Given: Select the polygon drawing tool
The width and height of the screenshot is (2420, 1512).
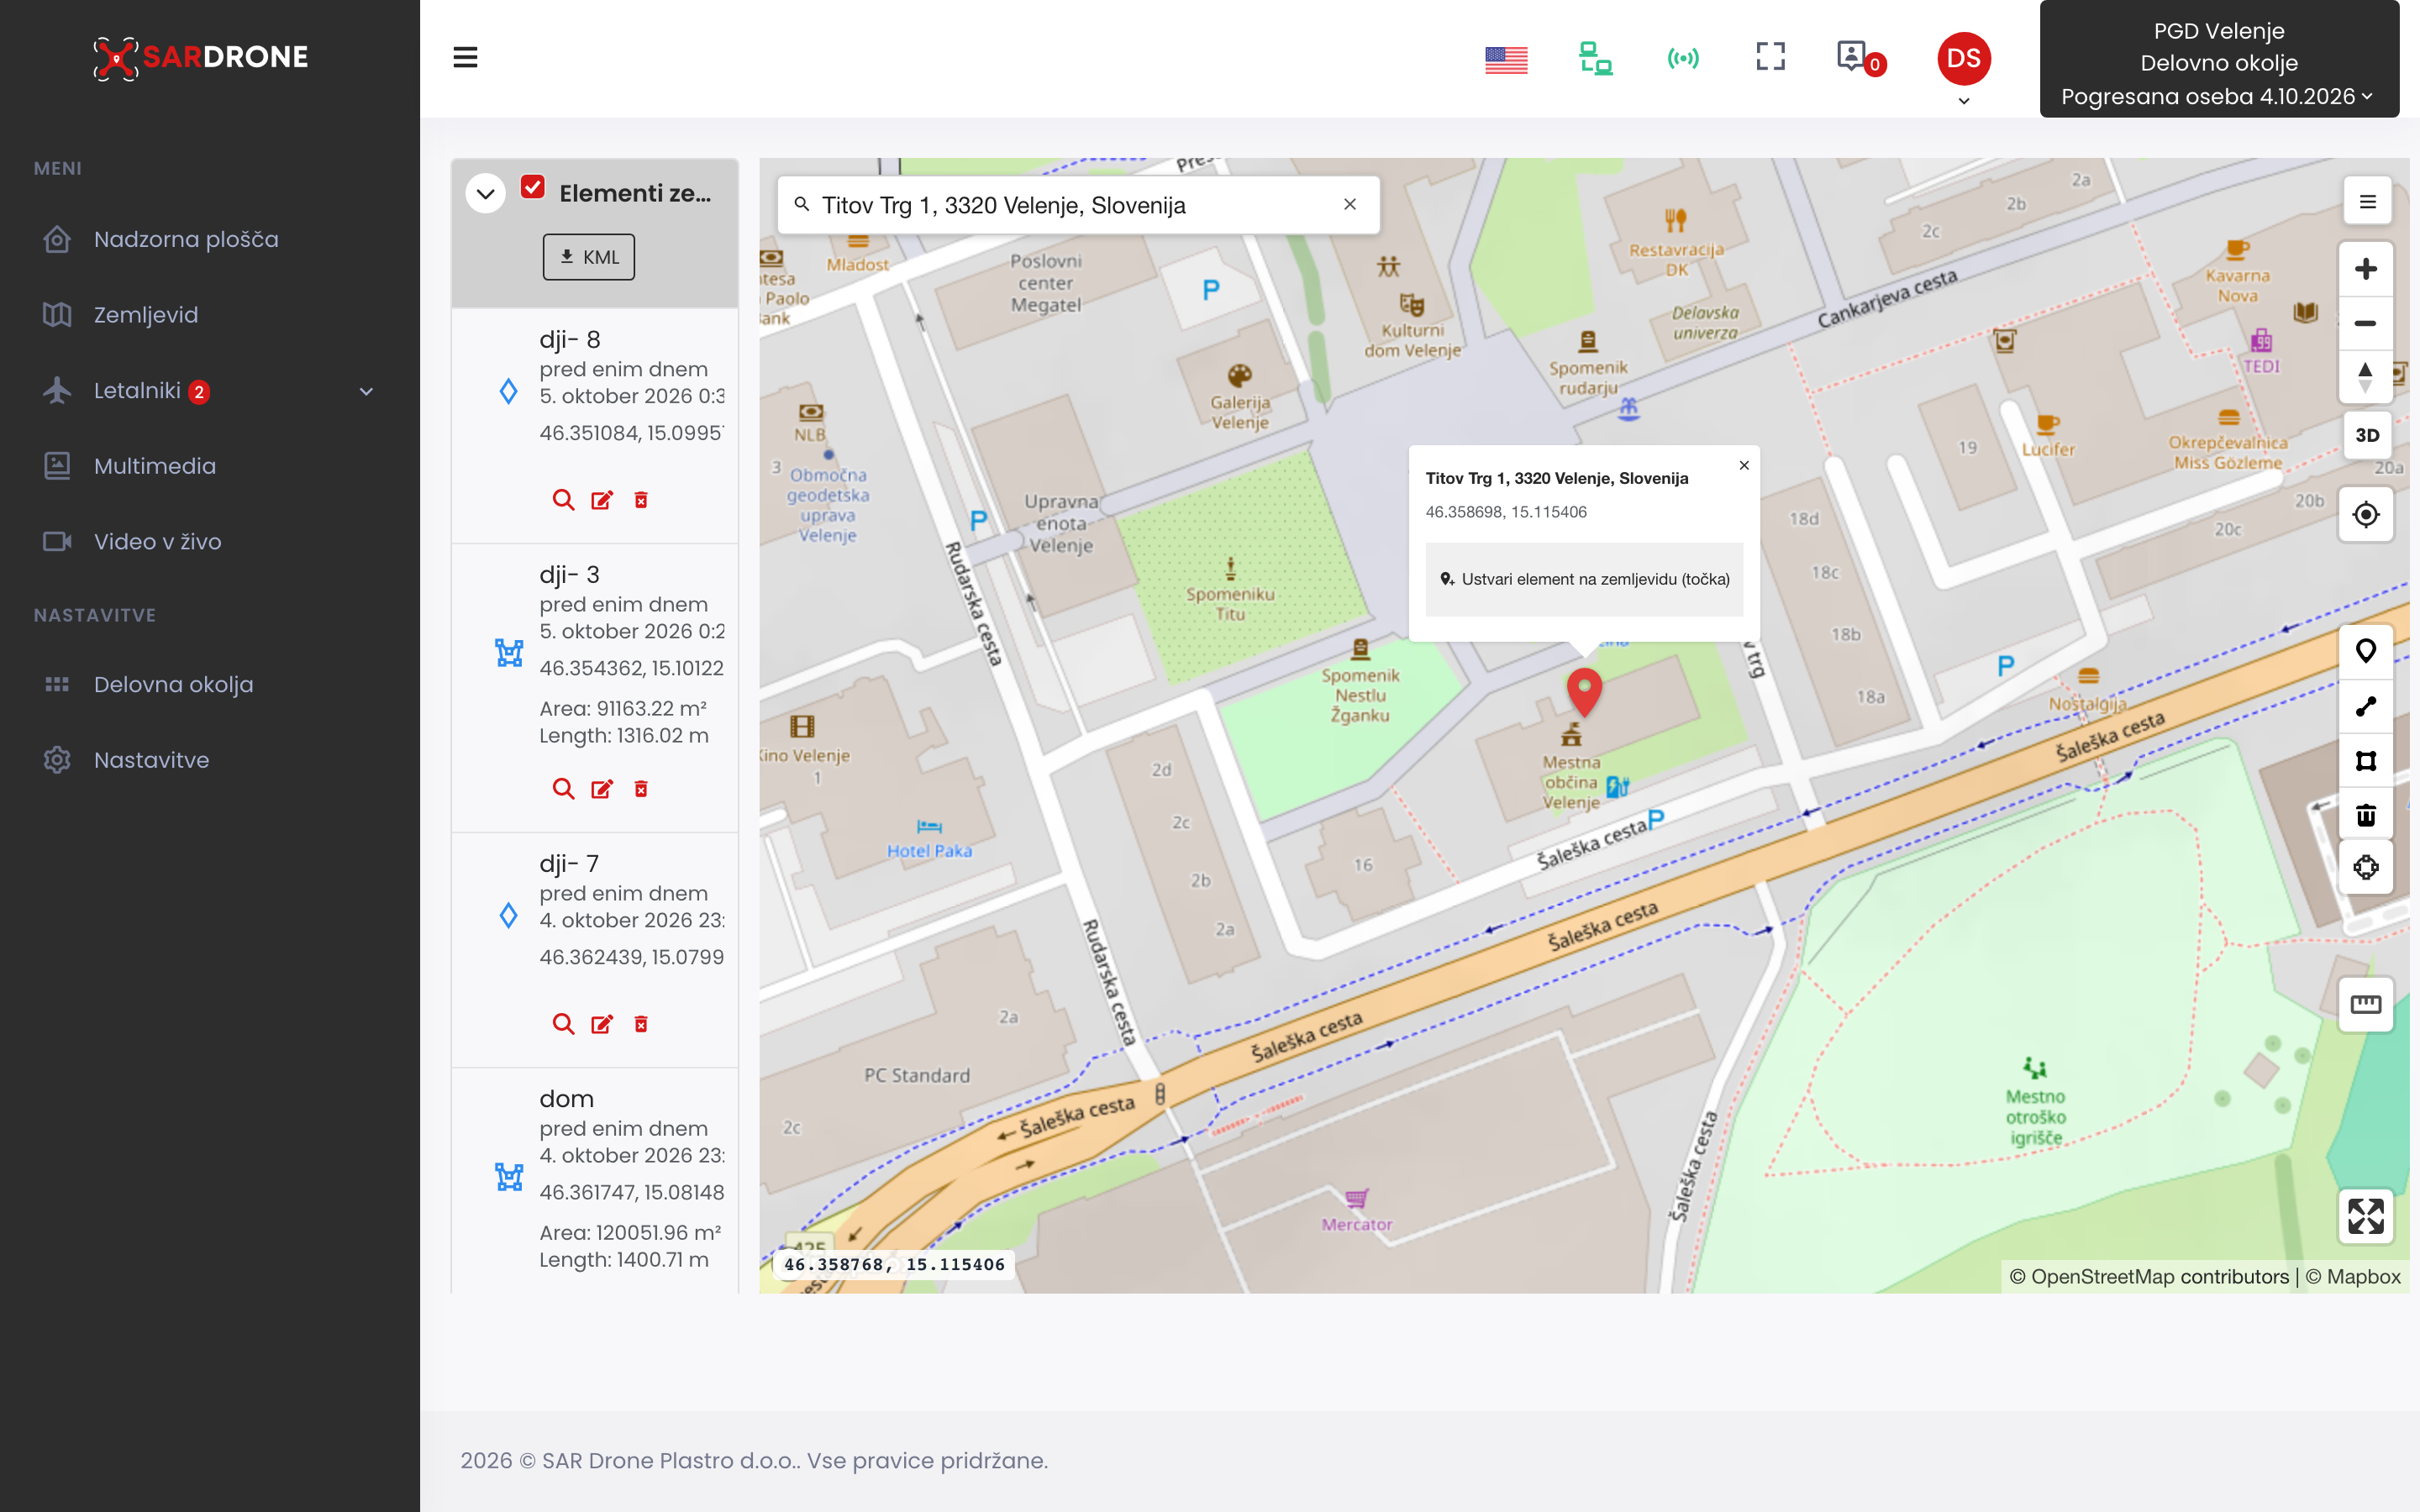Looking at the screenshot, I should point(2365,760).
